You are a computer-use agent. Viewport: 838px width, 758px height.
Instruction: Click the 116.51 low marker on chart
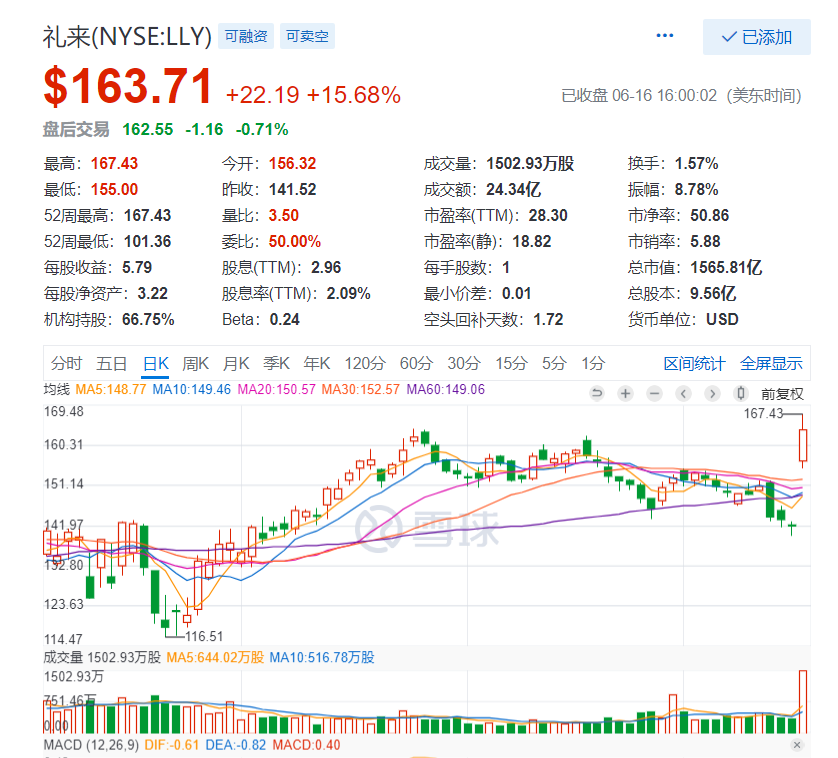coord(204,636)
